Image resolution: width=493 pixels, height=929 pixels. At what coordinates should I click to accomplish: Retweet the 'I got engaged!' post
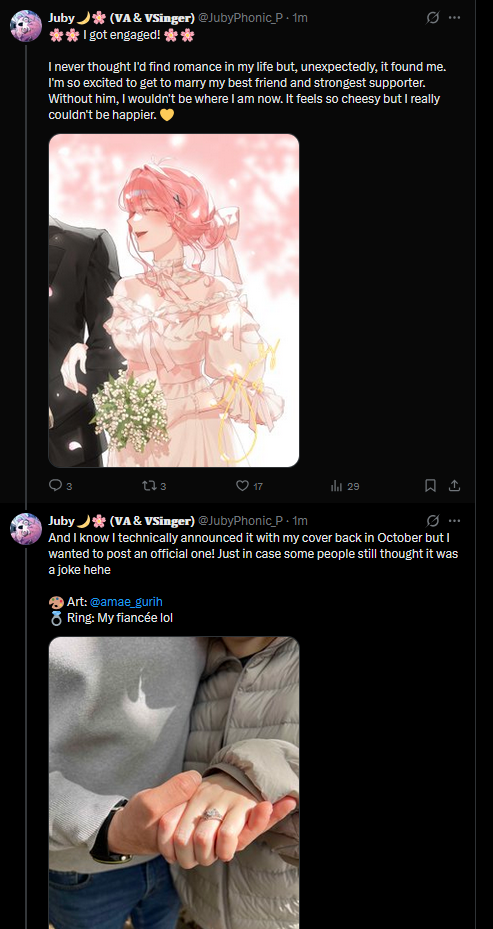pyautogui.click(x=154, y=486)
